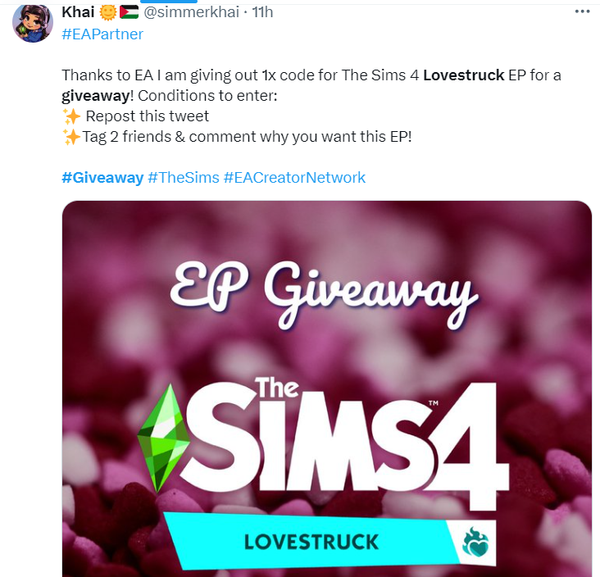600x577 pixels.
Task: Click sparkle emoji before Repost this tweet
Action: 72,116
